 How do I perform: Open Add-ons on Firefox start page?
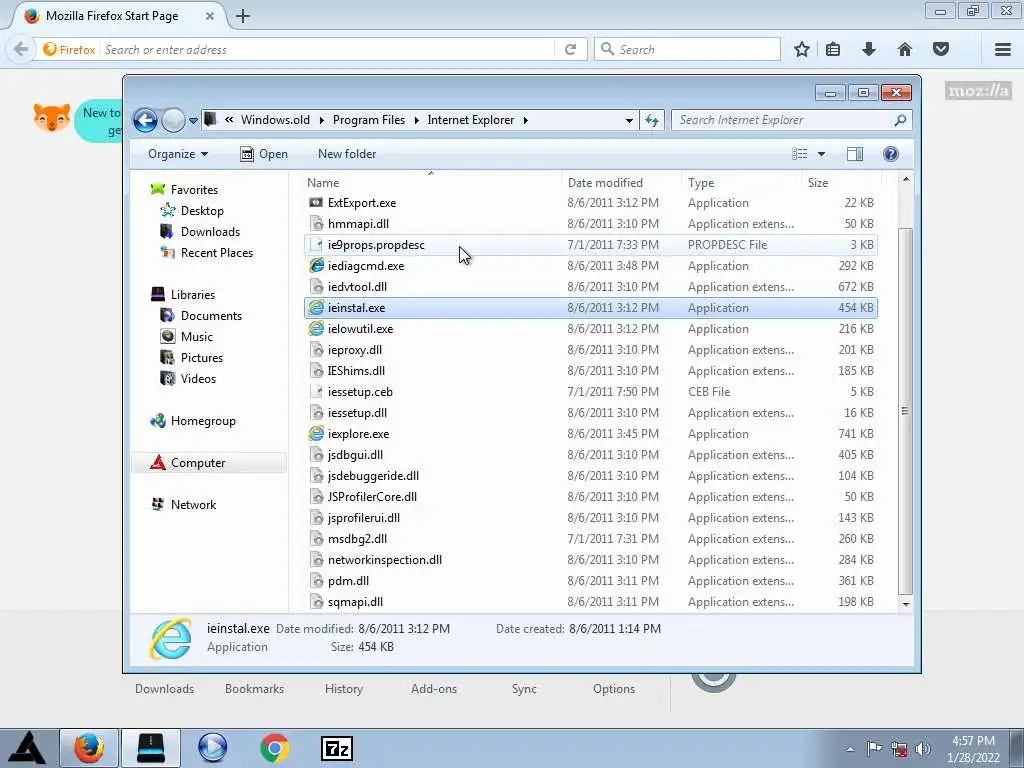pyautogui.click(x=434, y=689)
